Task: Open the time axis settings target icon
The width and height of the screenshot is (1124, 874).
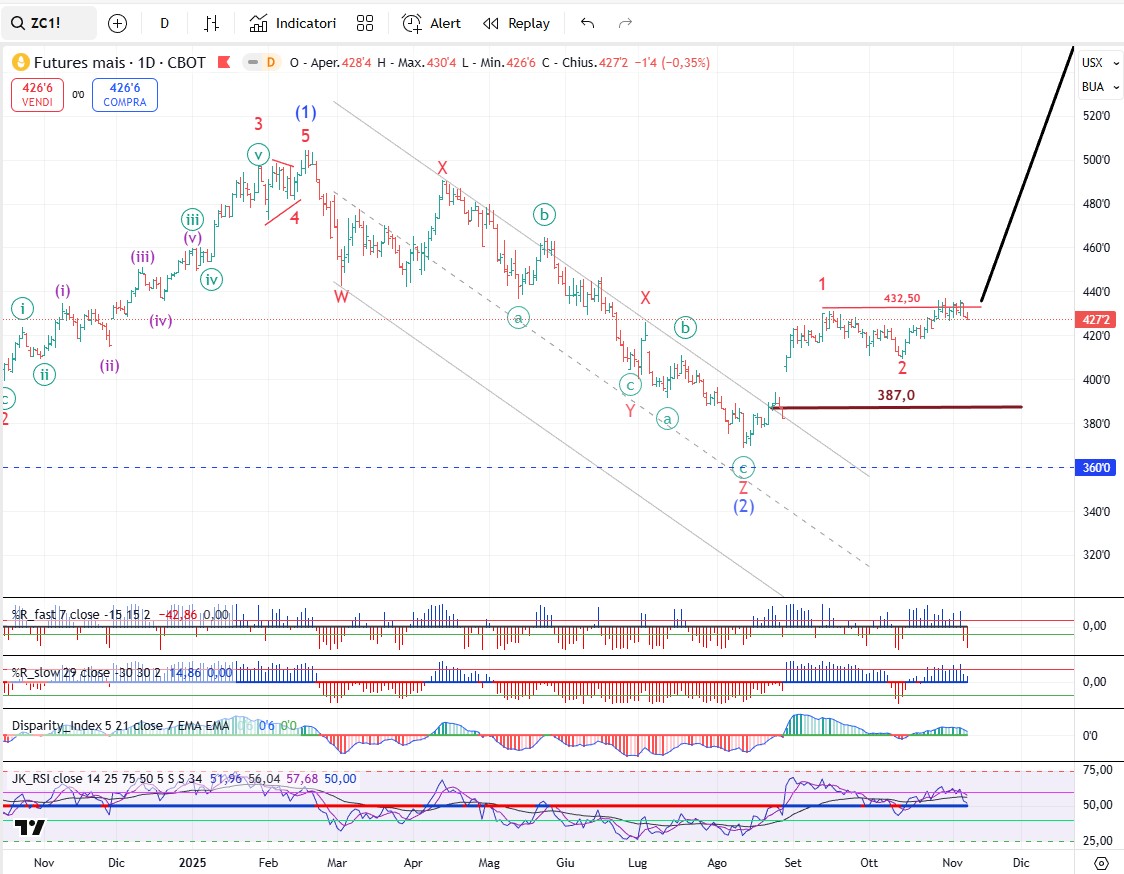Action: pyautogui.click(x=1101, y=862)
